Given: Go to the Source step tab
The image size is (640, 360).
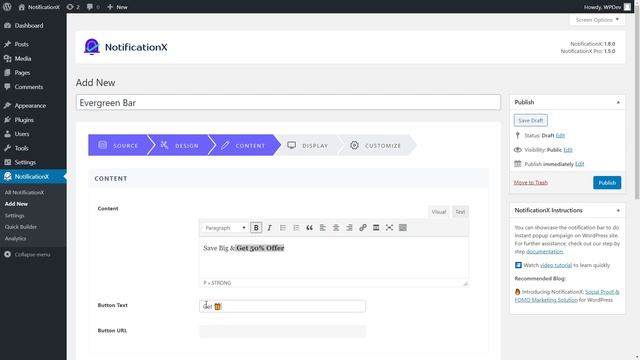Looking at the screenshot, I should coord(118,145).
